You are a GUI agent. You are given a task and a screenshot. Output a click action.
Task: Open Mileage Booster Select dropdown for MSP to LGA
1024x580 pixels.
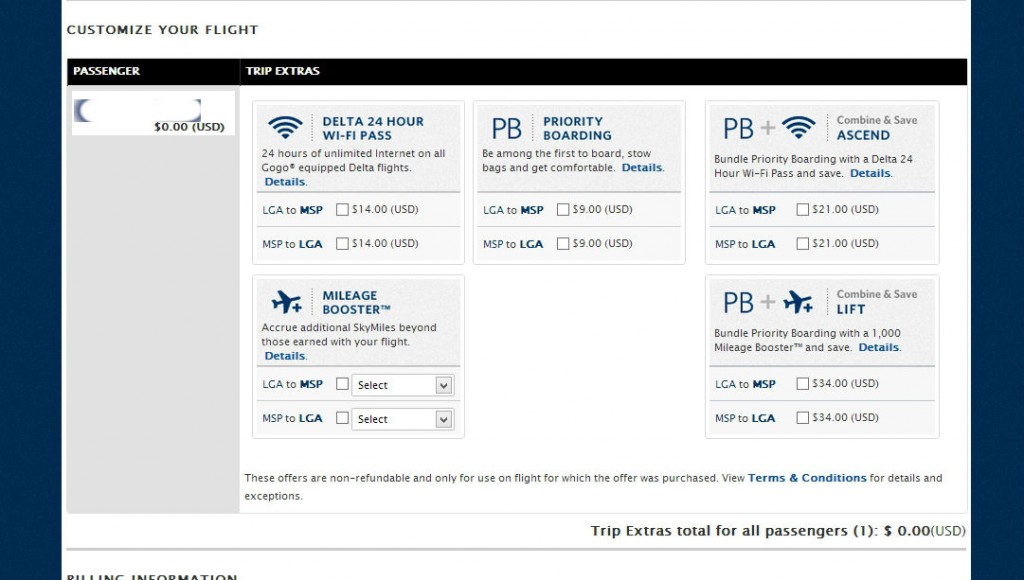(402, 419)
